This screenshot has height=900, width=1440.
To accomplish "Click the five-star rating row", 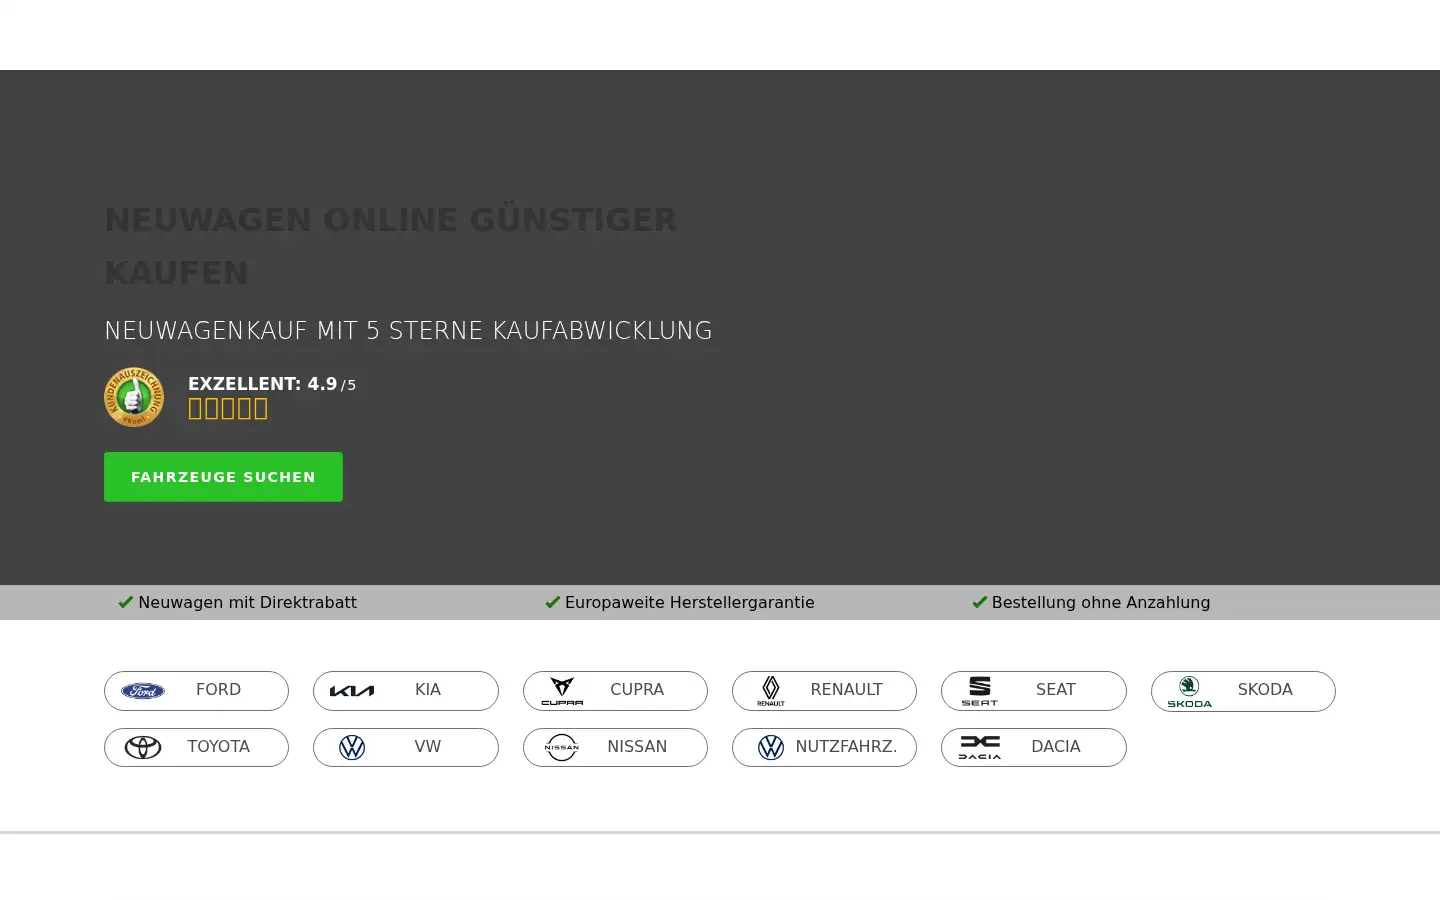I will [x=228, y=409].
